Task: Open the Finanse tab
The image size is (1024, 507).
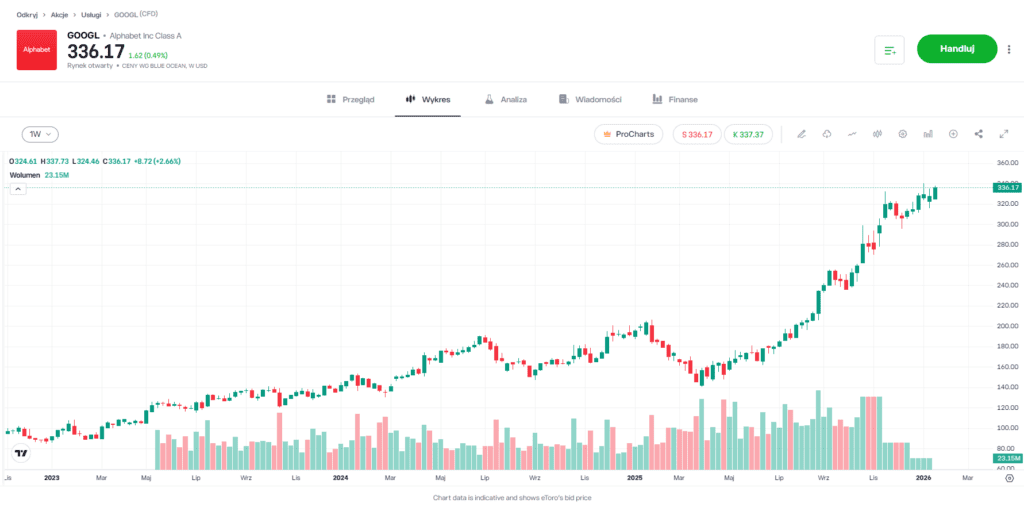Action: point(675,100)
